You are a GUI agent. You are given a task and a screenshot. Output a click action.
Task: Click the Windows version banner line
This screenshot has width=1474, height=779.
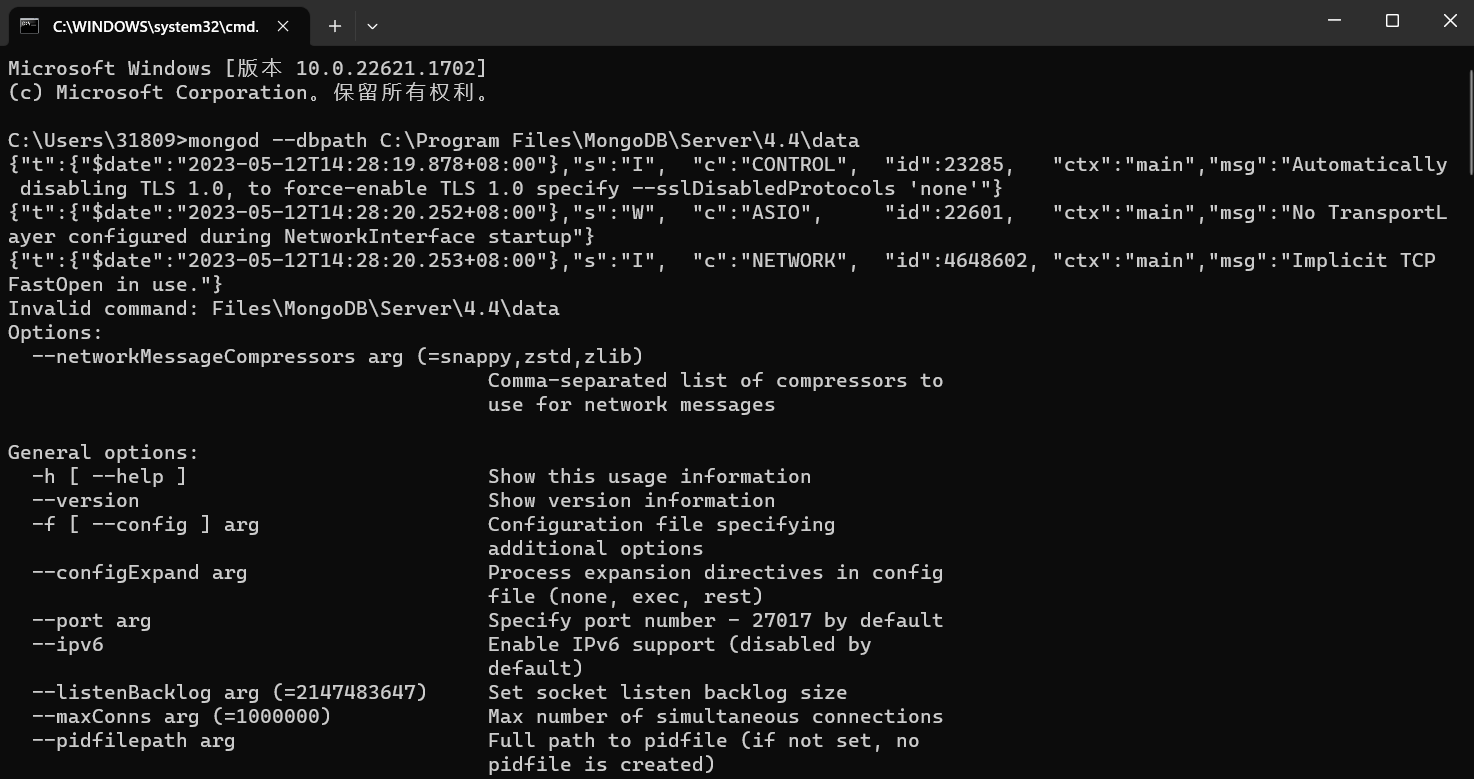tap(246, 68)
